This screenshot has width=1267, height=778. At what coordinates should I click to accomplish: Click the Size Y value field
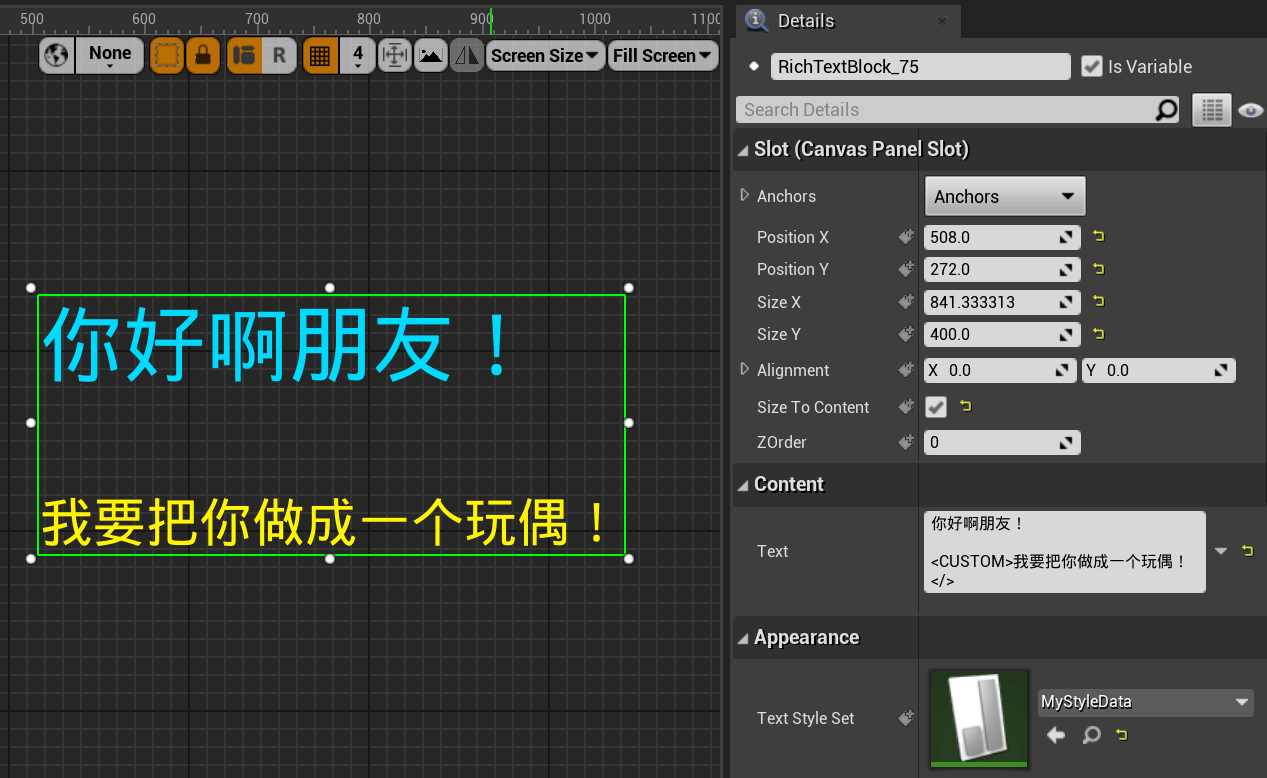(x=1002, y=334)
